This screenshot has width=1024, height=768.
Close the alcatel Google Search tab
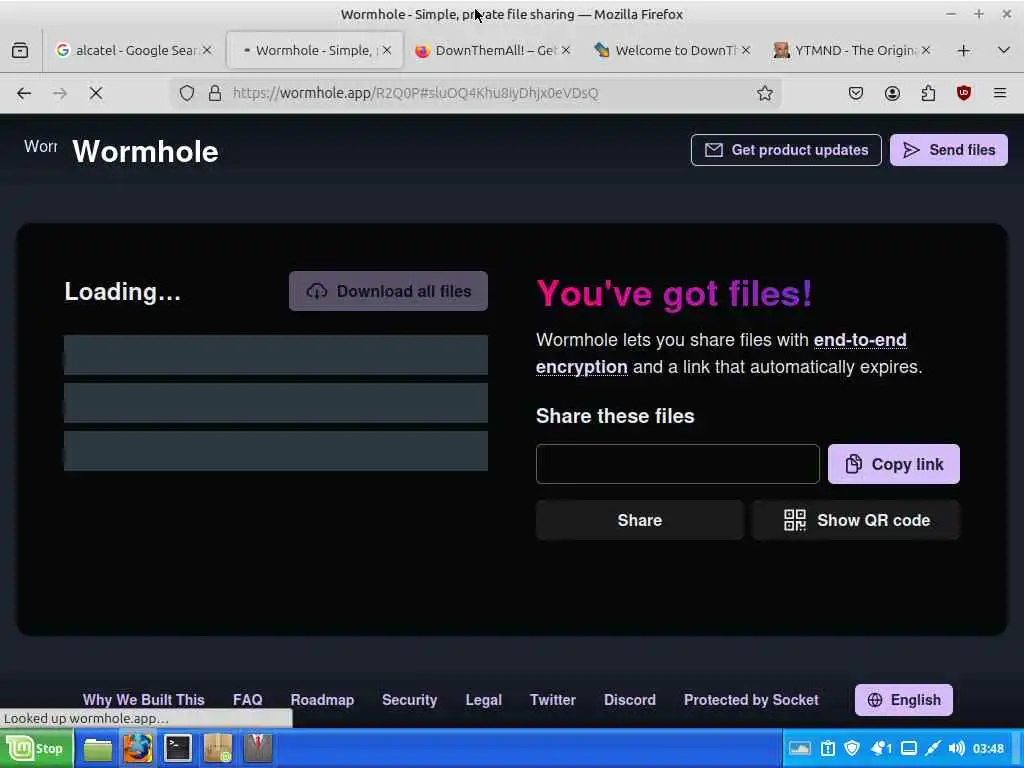click(x=207, y=50)
